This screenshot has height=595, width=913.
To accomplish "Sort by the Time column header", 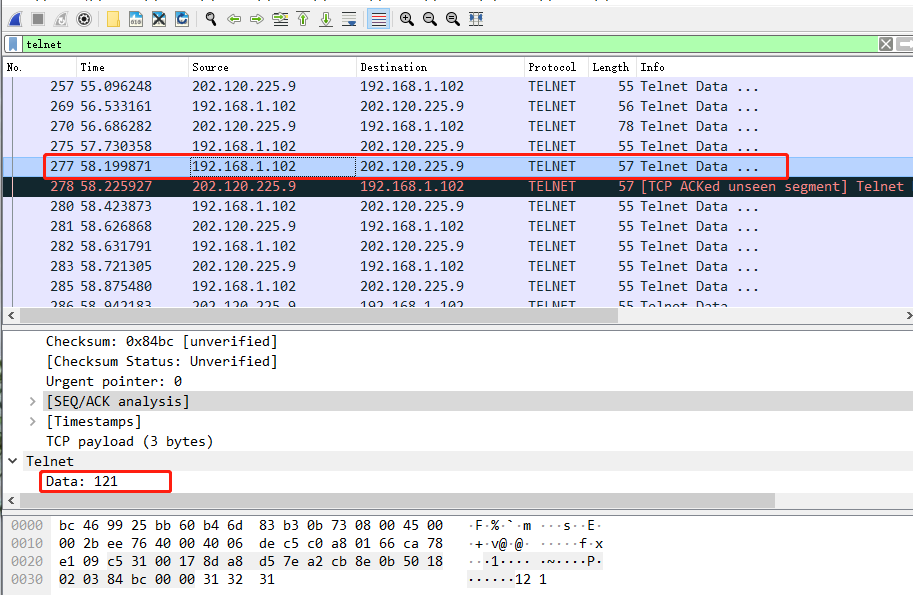I will 132,68.
